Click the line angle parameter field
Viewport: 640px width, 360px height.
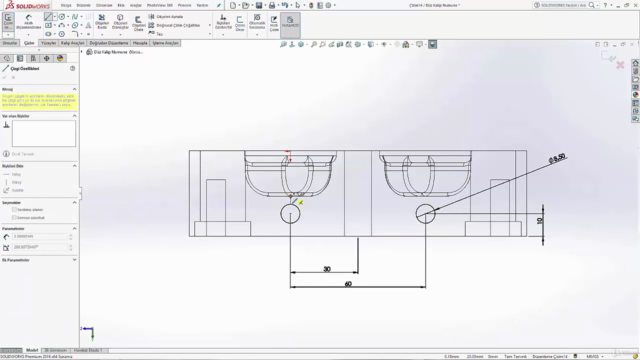coord(40,247)
